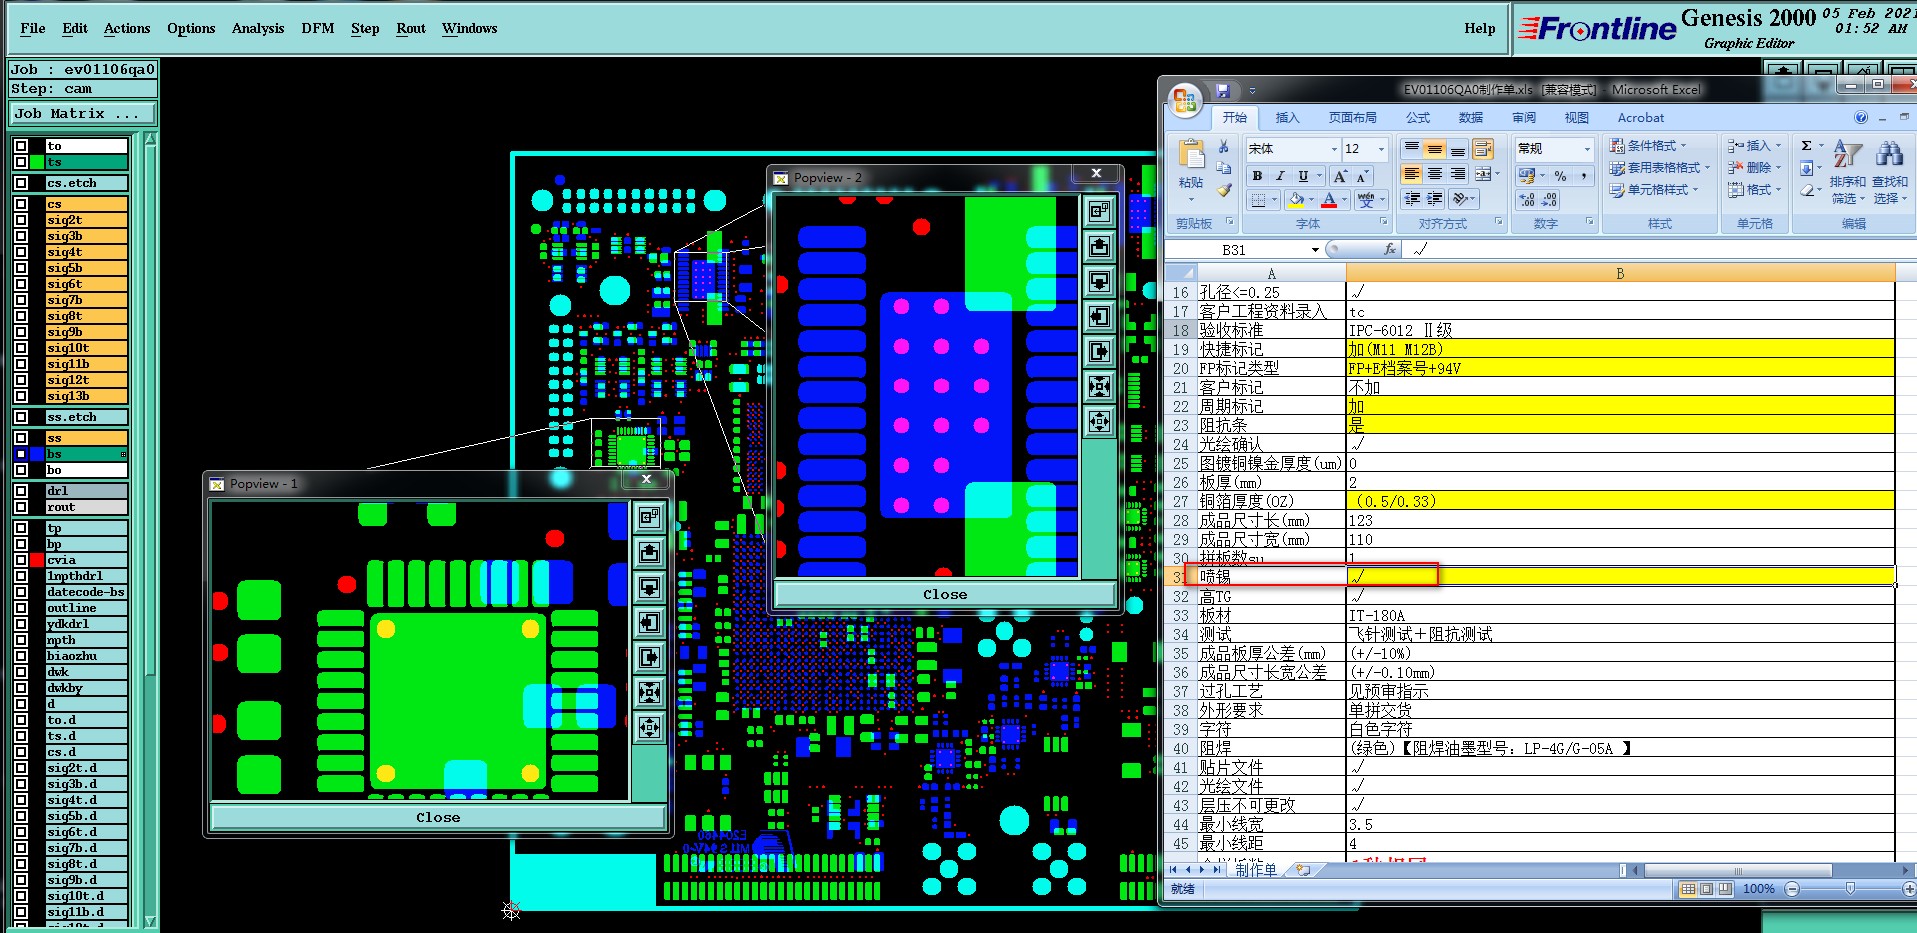Click the insert function fx icon

(x=1390, y=249)
